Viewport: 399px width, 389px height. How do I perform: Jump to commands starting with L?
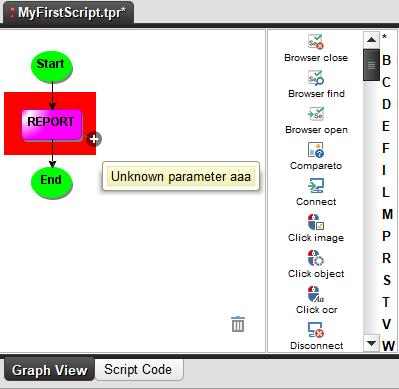[x=386, y=192]
